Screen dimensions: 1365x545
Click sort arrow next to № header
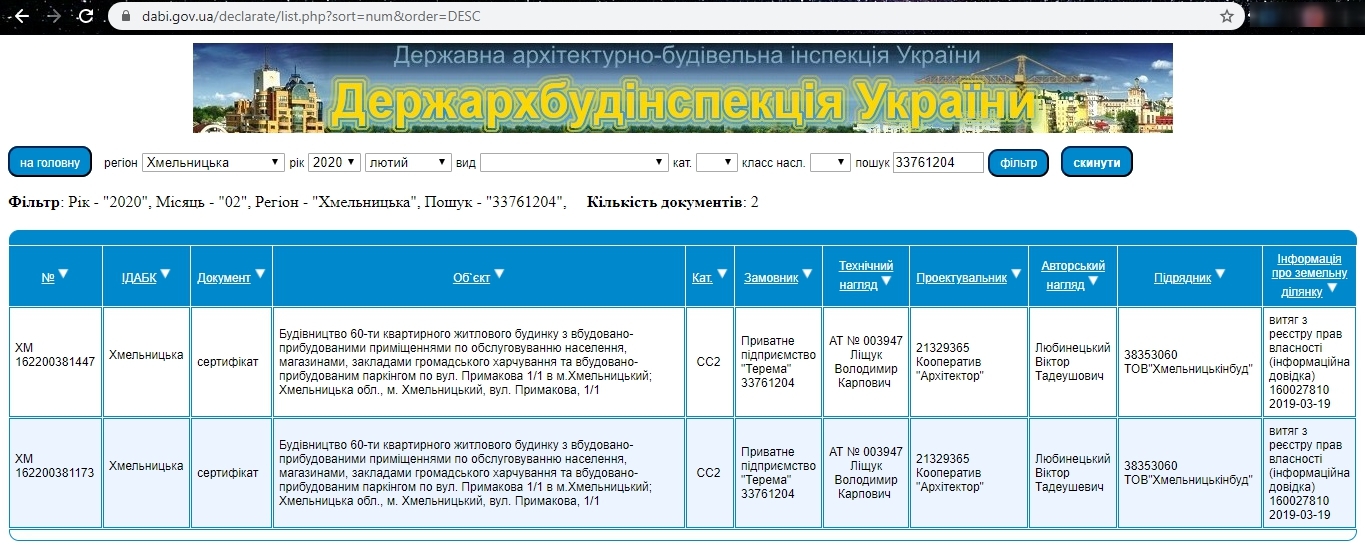63,274
